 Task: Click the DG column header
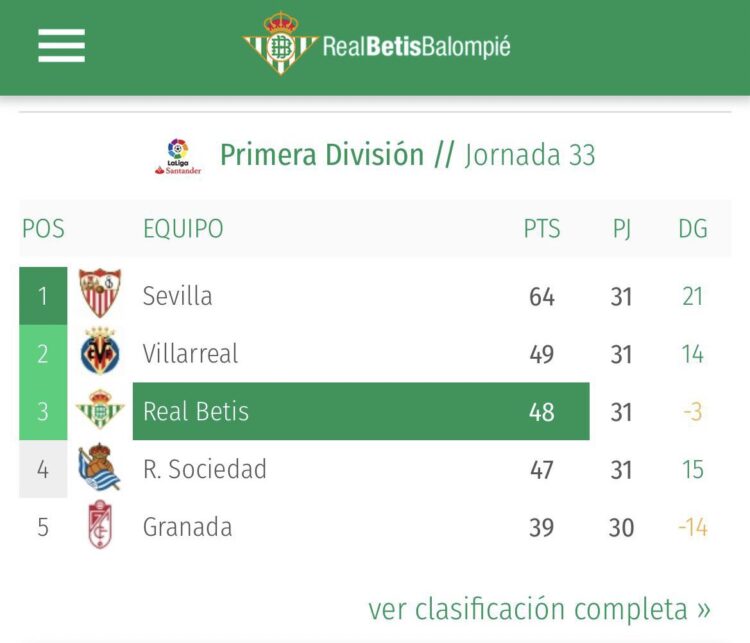tap(693, 228)
